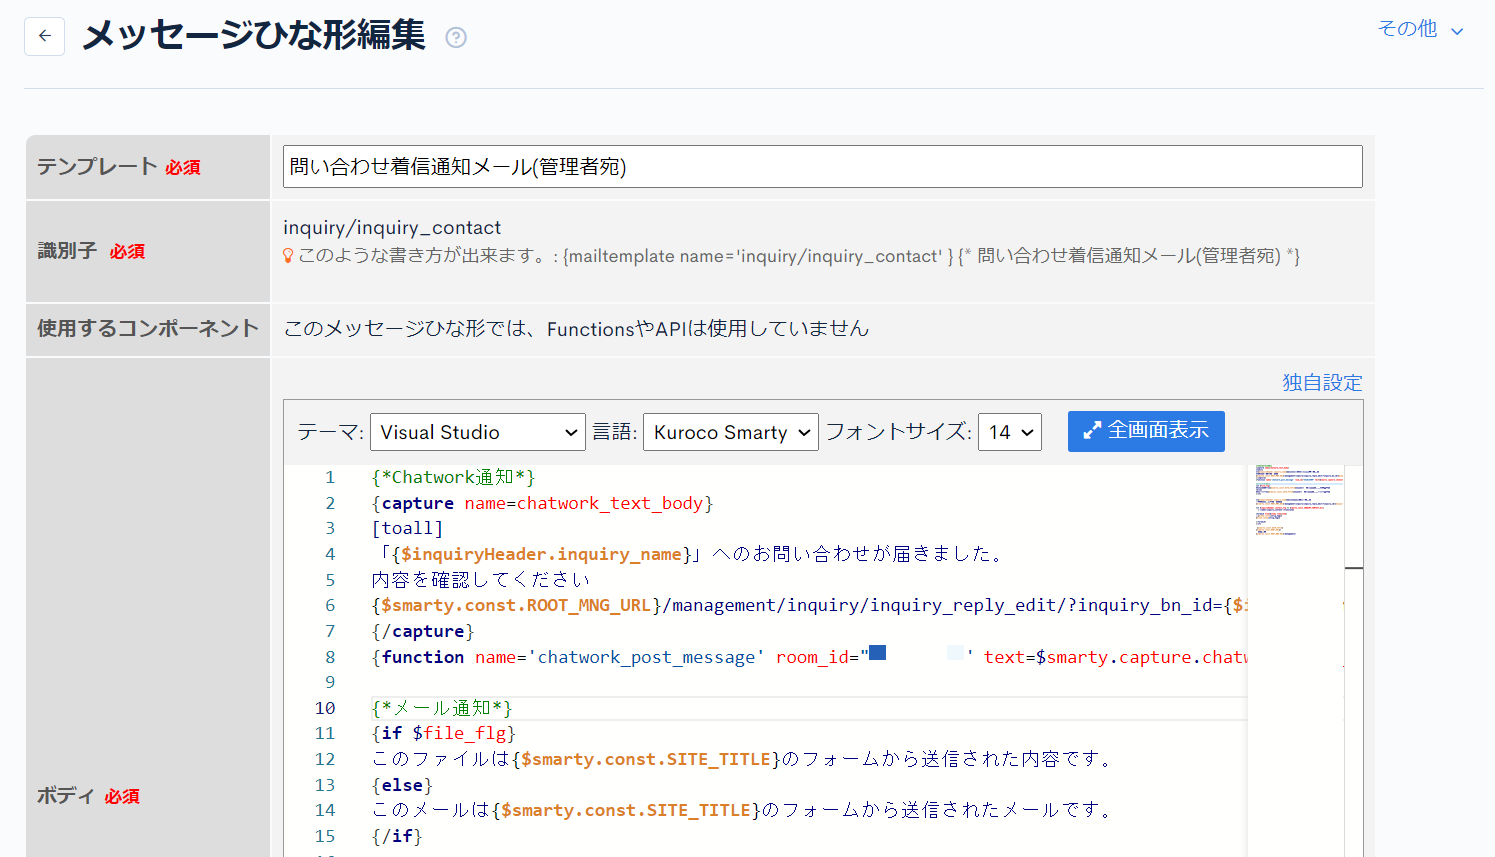Click line with function name='chatwork_post_message'
Viewport: 1495px width, 857px height.
(809, 657)
